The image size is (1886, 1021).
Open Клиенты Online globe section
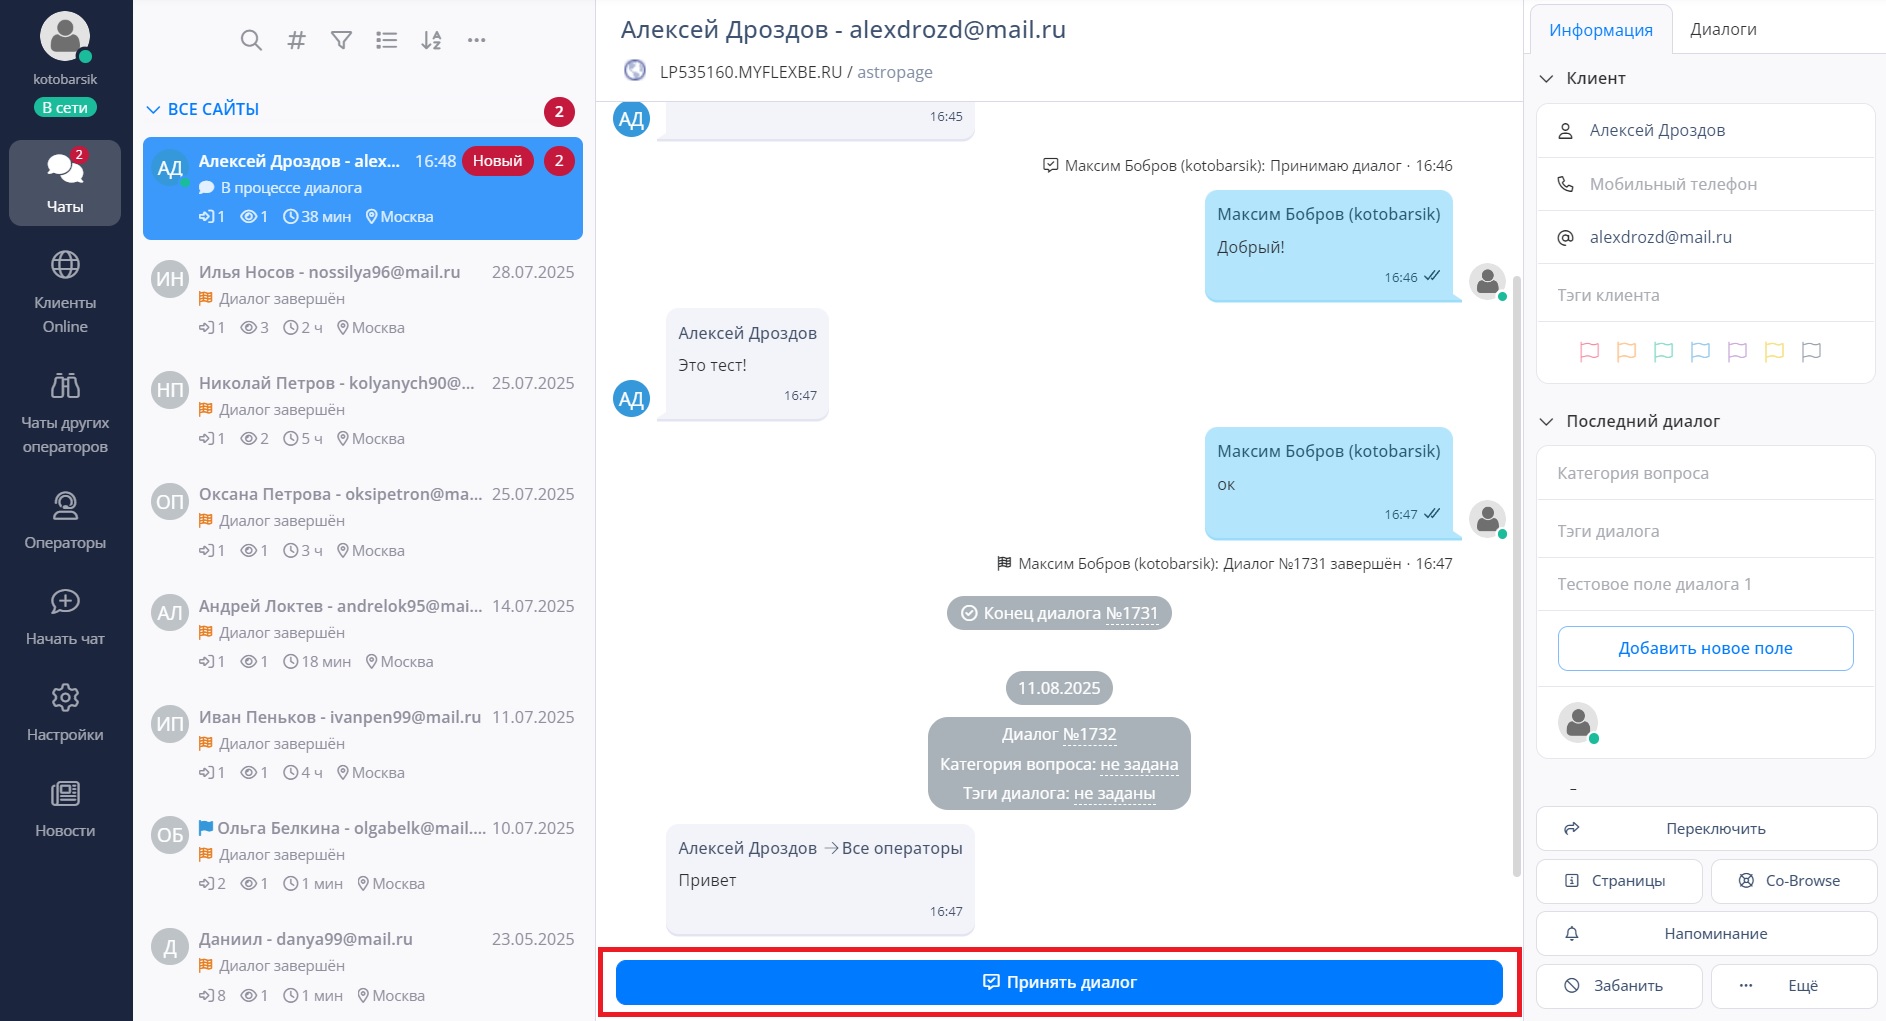point(65,291)
